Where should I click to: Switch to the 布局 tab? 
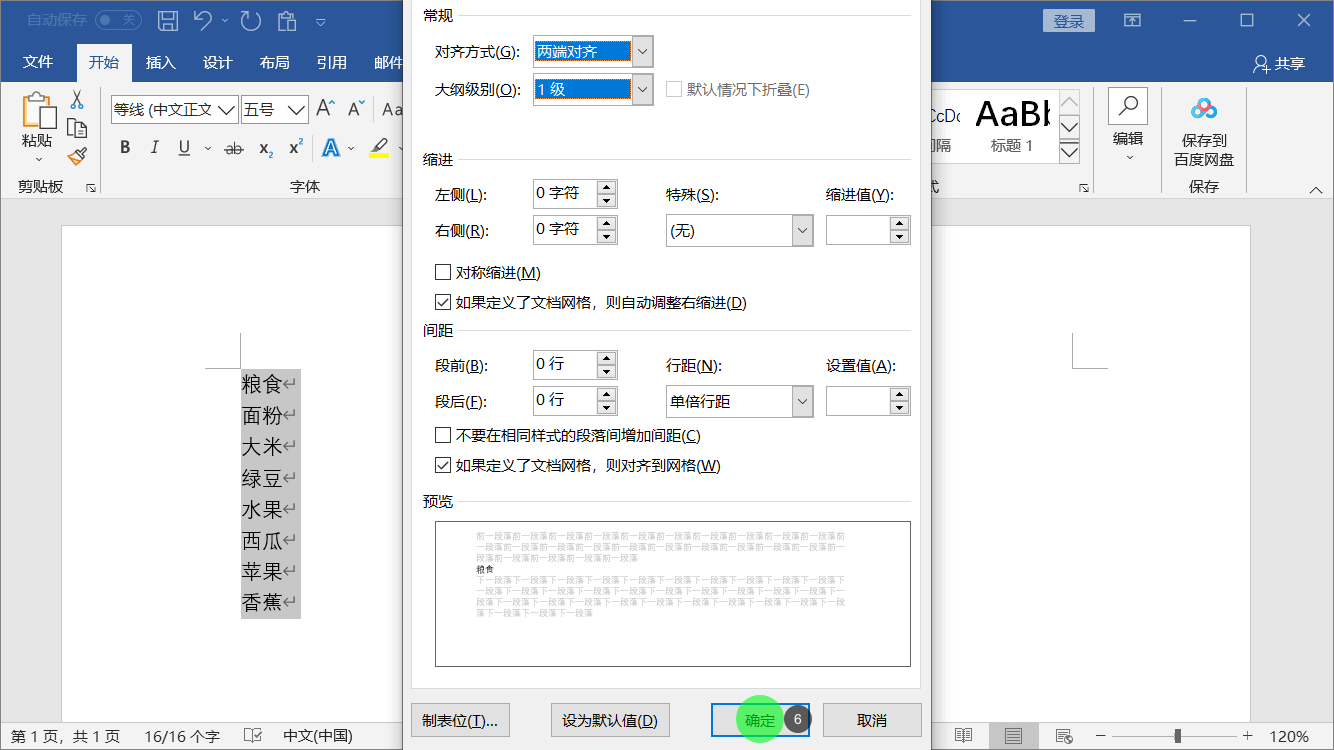(x=274, y=62)
